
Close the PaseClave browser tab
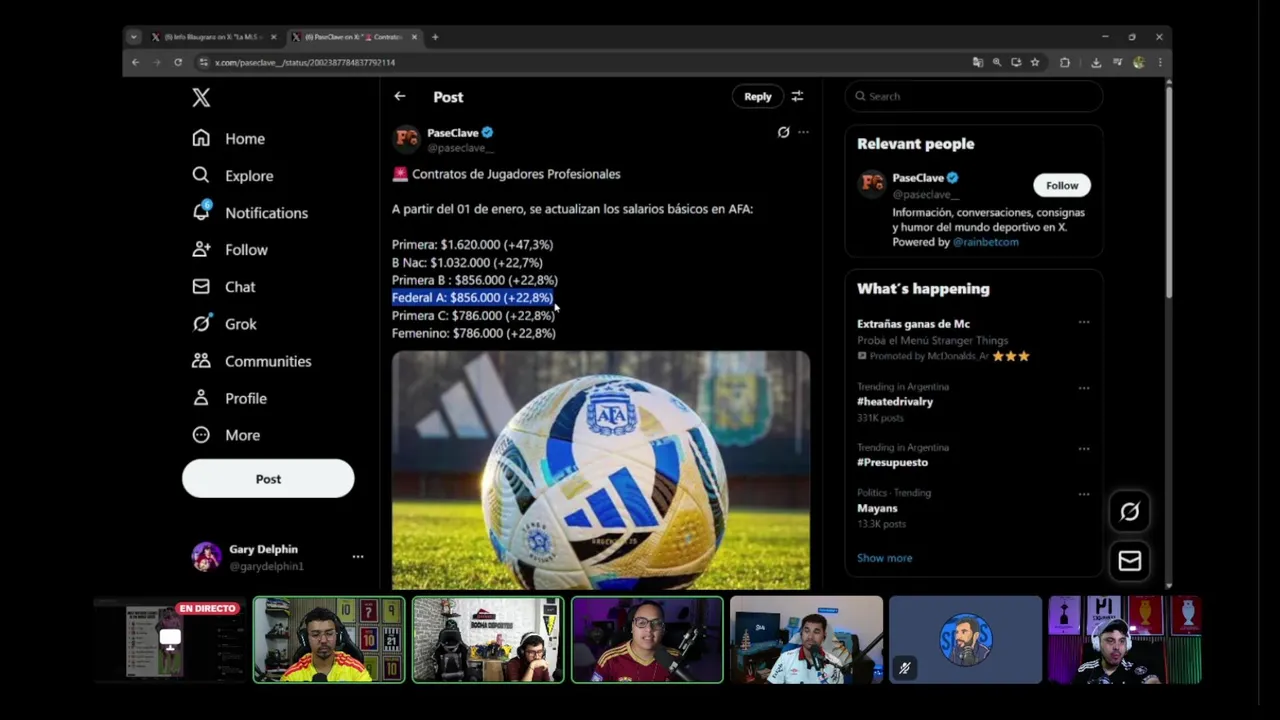point(414,37)
